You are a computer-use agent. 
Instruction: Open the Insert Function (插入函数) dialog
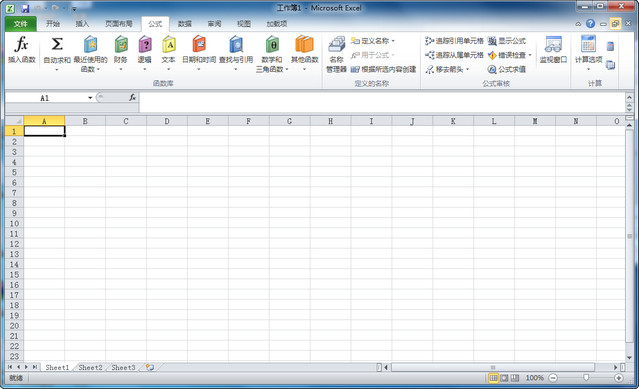(x=22, y=49)
